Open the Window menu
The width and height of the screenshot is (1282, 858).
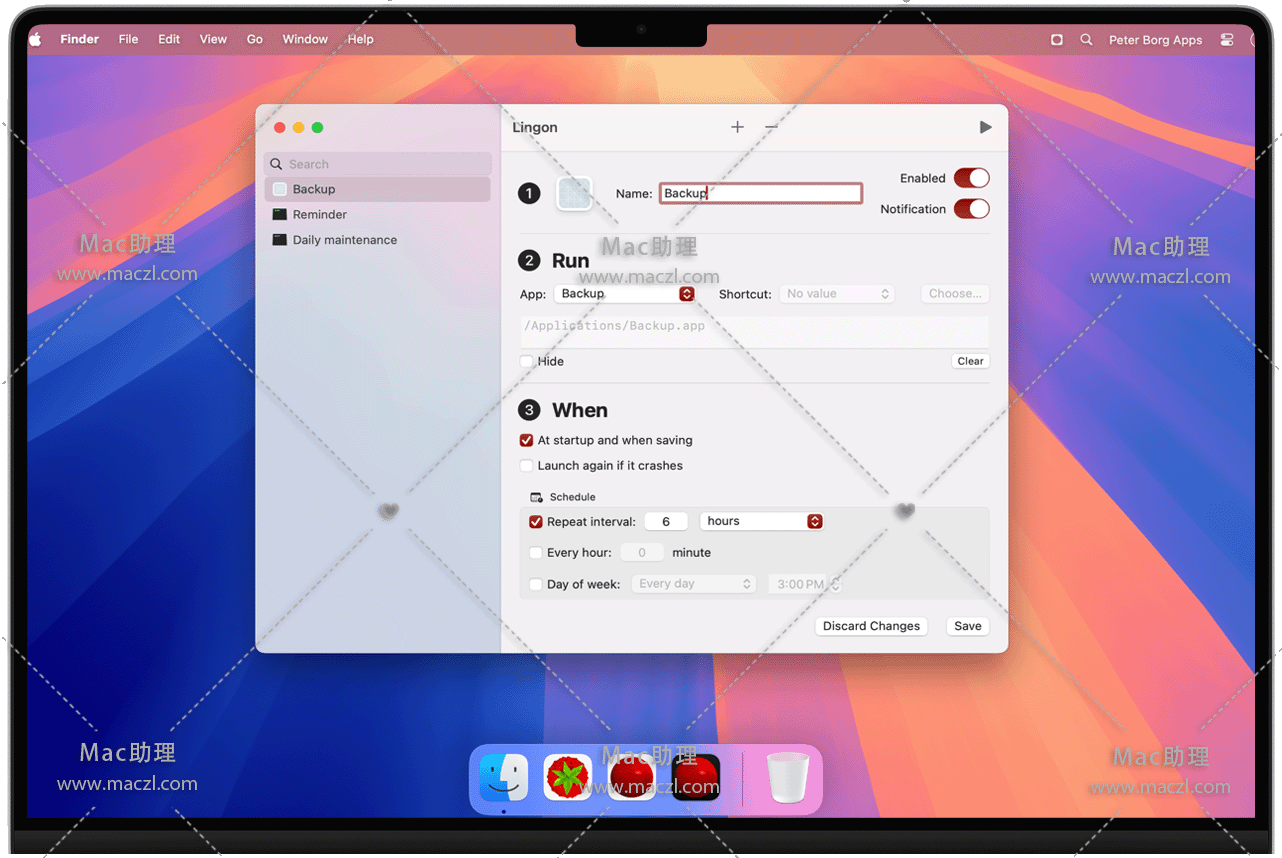tap(305, 40)
